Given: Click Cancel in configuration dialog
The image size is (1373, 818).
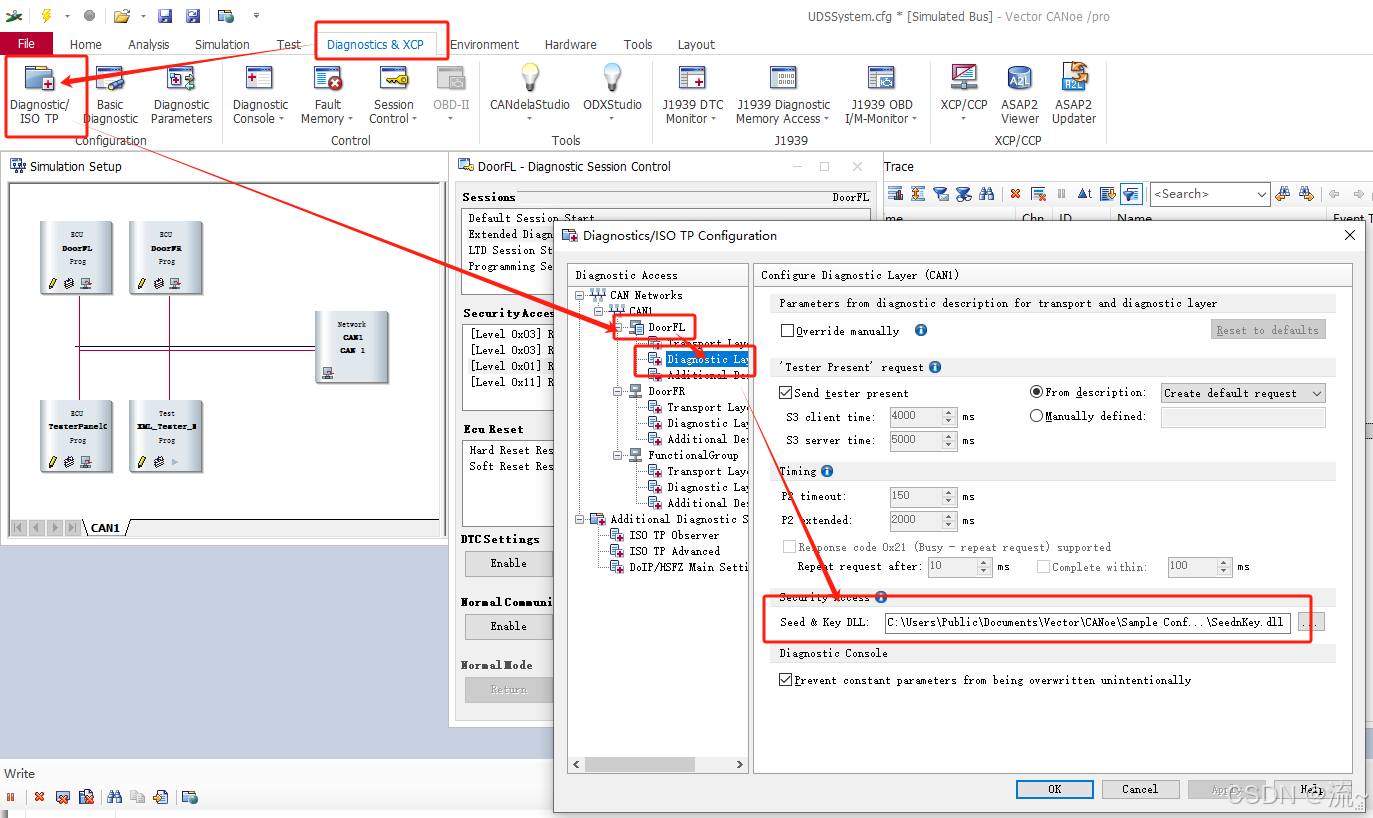Looking at the screenshot, I should coord(1139,789).
